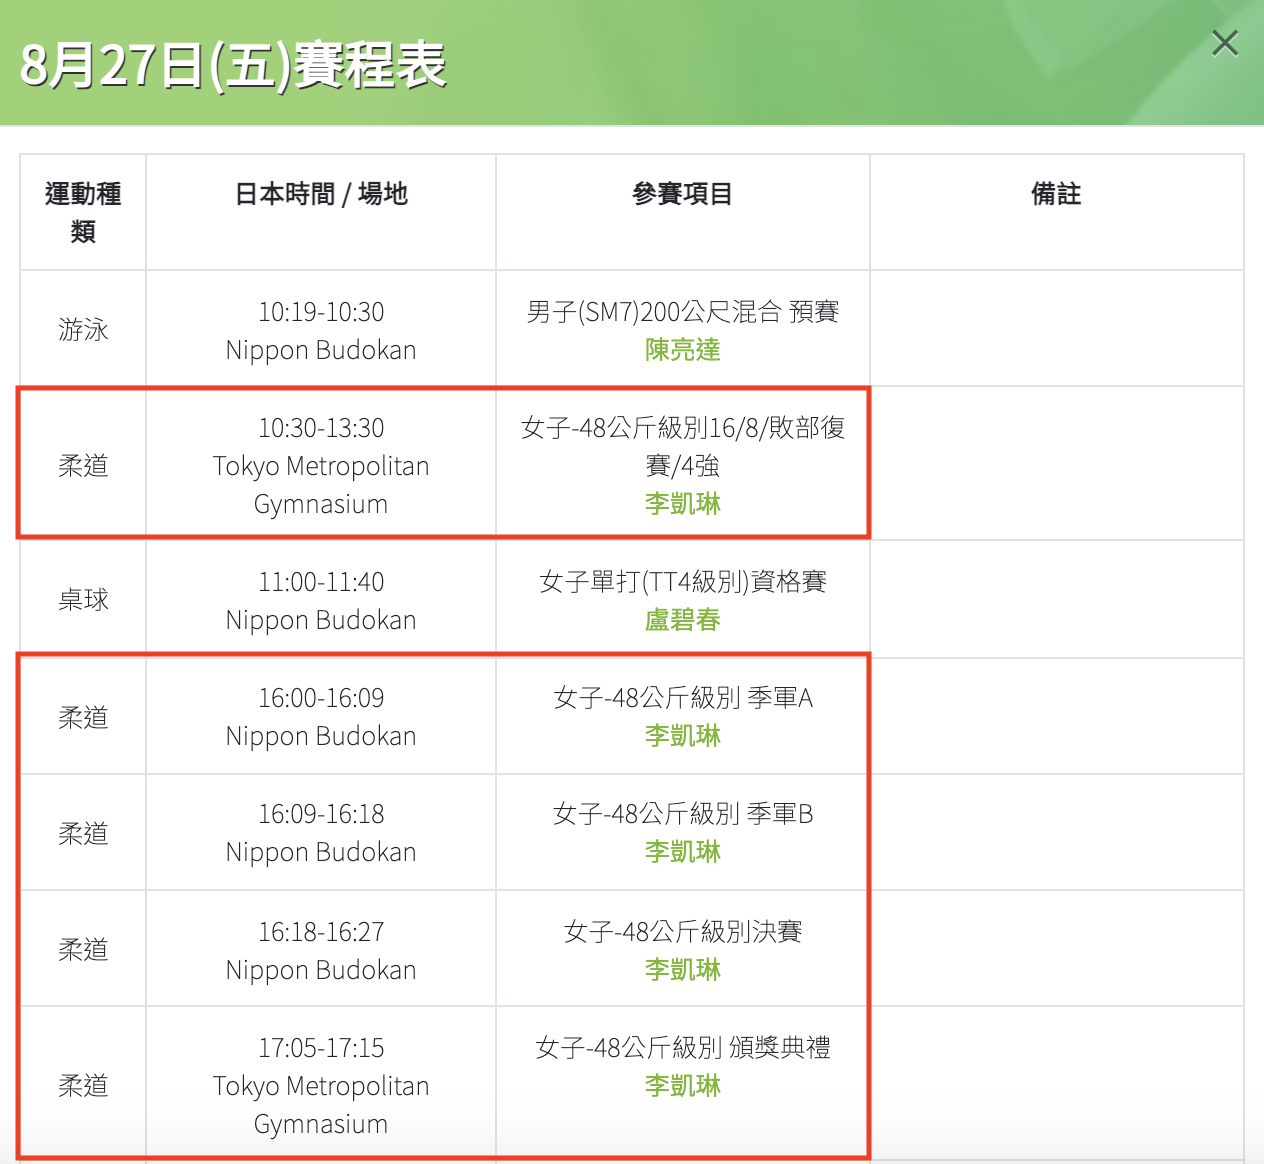
Task: Open athlete link 盧碧春
Action: (x=682, y=620)
